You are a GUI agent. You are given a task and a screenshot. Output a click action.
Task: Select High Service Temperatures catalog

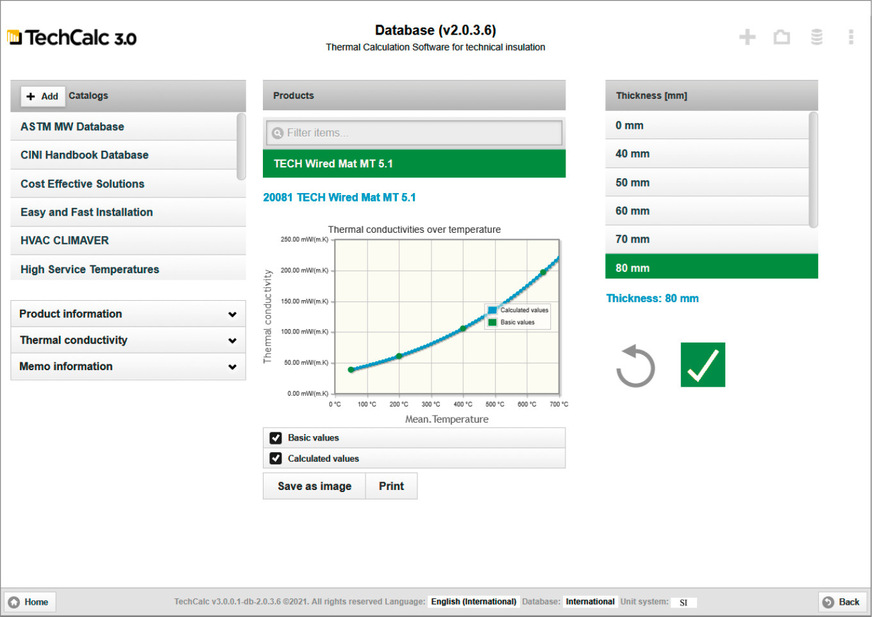point(128,269)
